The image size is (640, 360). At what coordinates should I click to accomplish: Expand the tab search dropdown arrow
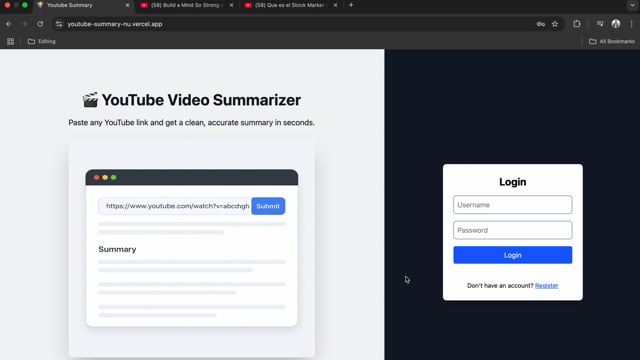[632, 5]
